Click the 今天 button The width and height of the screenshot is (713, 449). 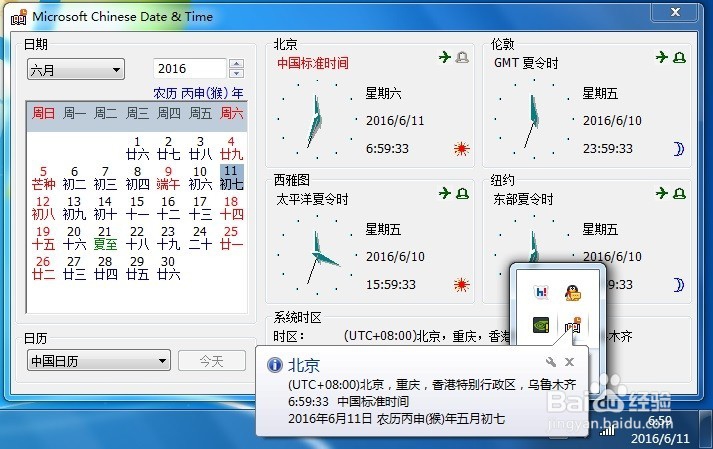click(x=212, y=361)
